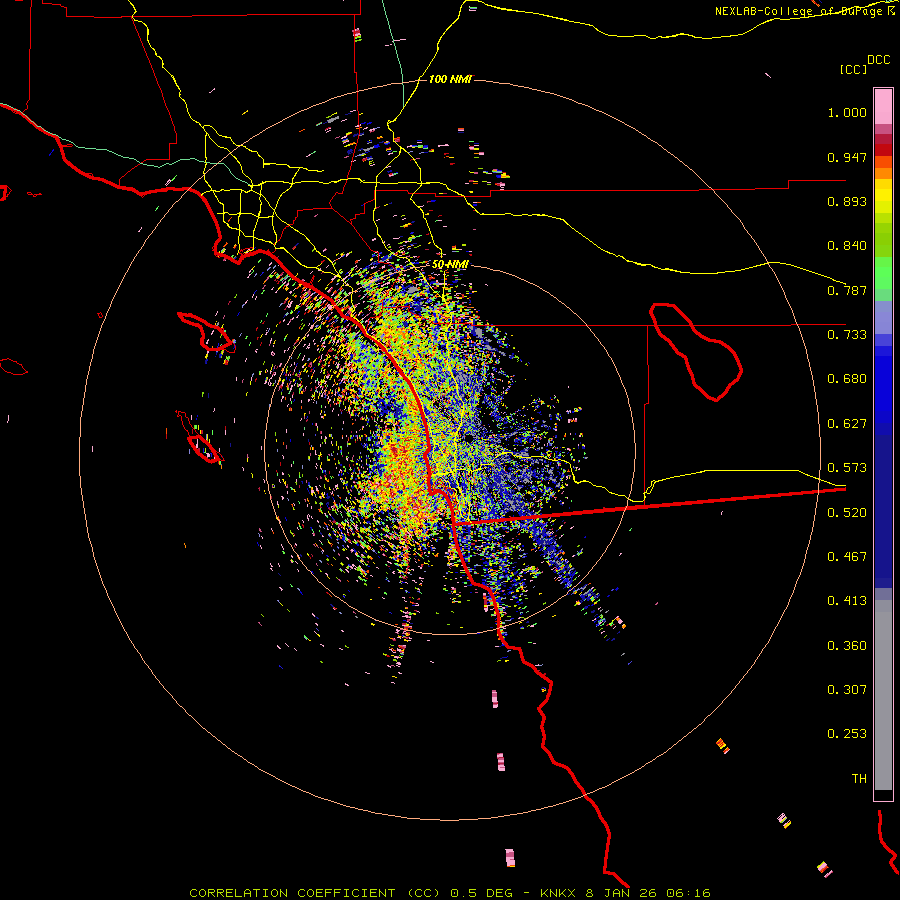Click the 0.5 DEG elevation text
This screenshot has width=900, height=900.
[x=481, y=893]
